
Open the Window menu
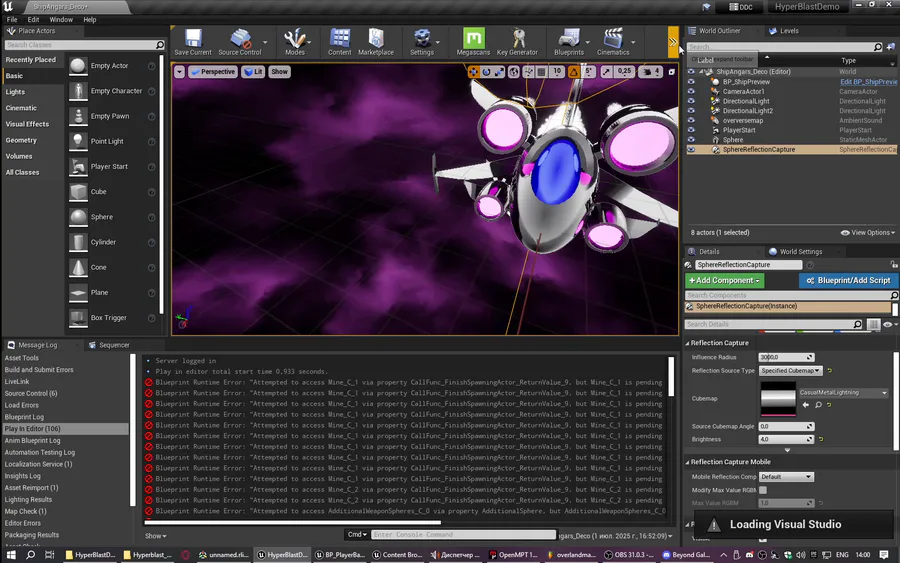(61, 20)
